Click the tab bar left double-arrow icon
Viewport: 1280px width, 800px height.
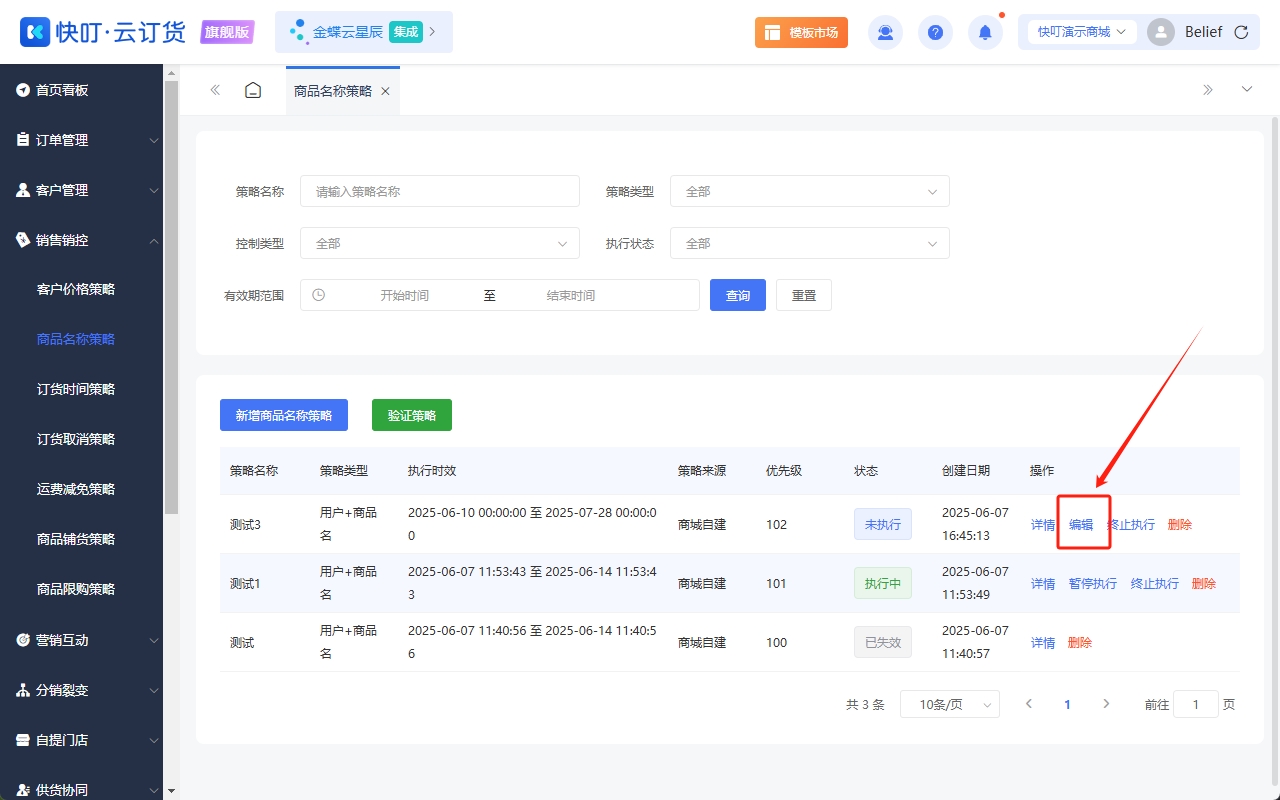[x=215, y=90]
